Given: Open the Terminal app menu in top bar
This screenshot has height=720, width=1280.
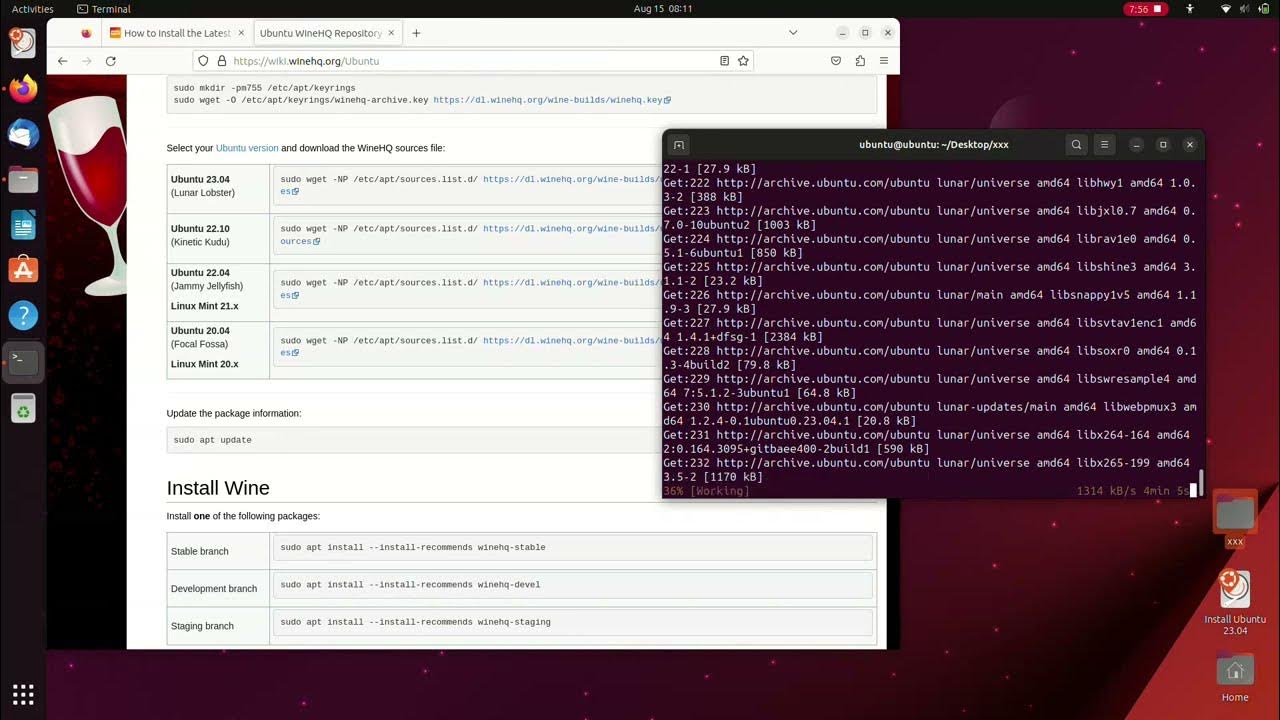Looking at the screenshot, I should click(103, 9).
